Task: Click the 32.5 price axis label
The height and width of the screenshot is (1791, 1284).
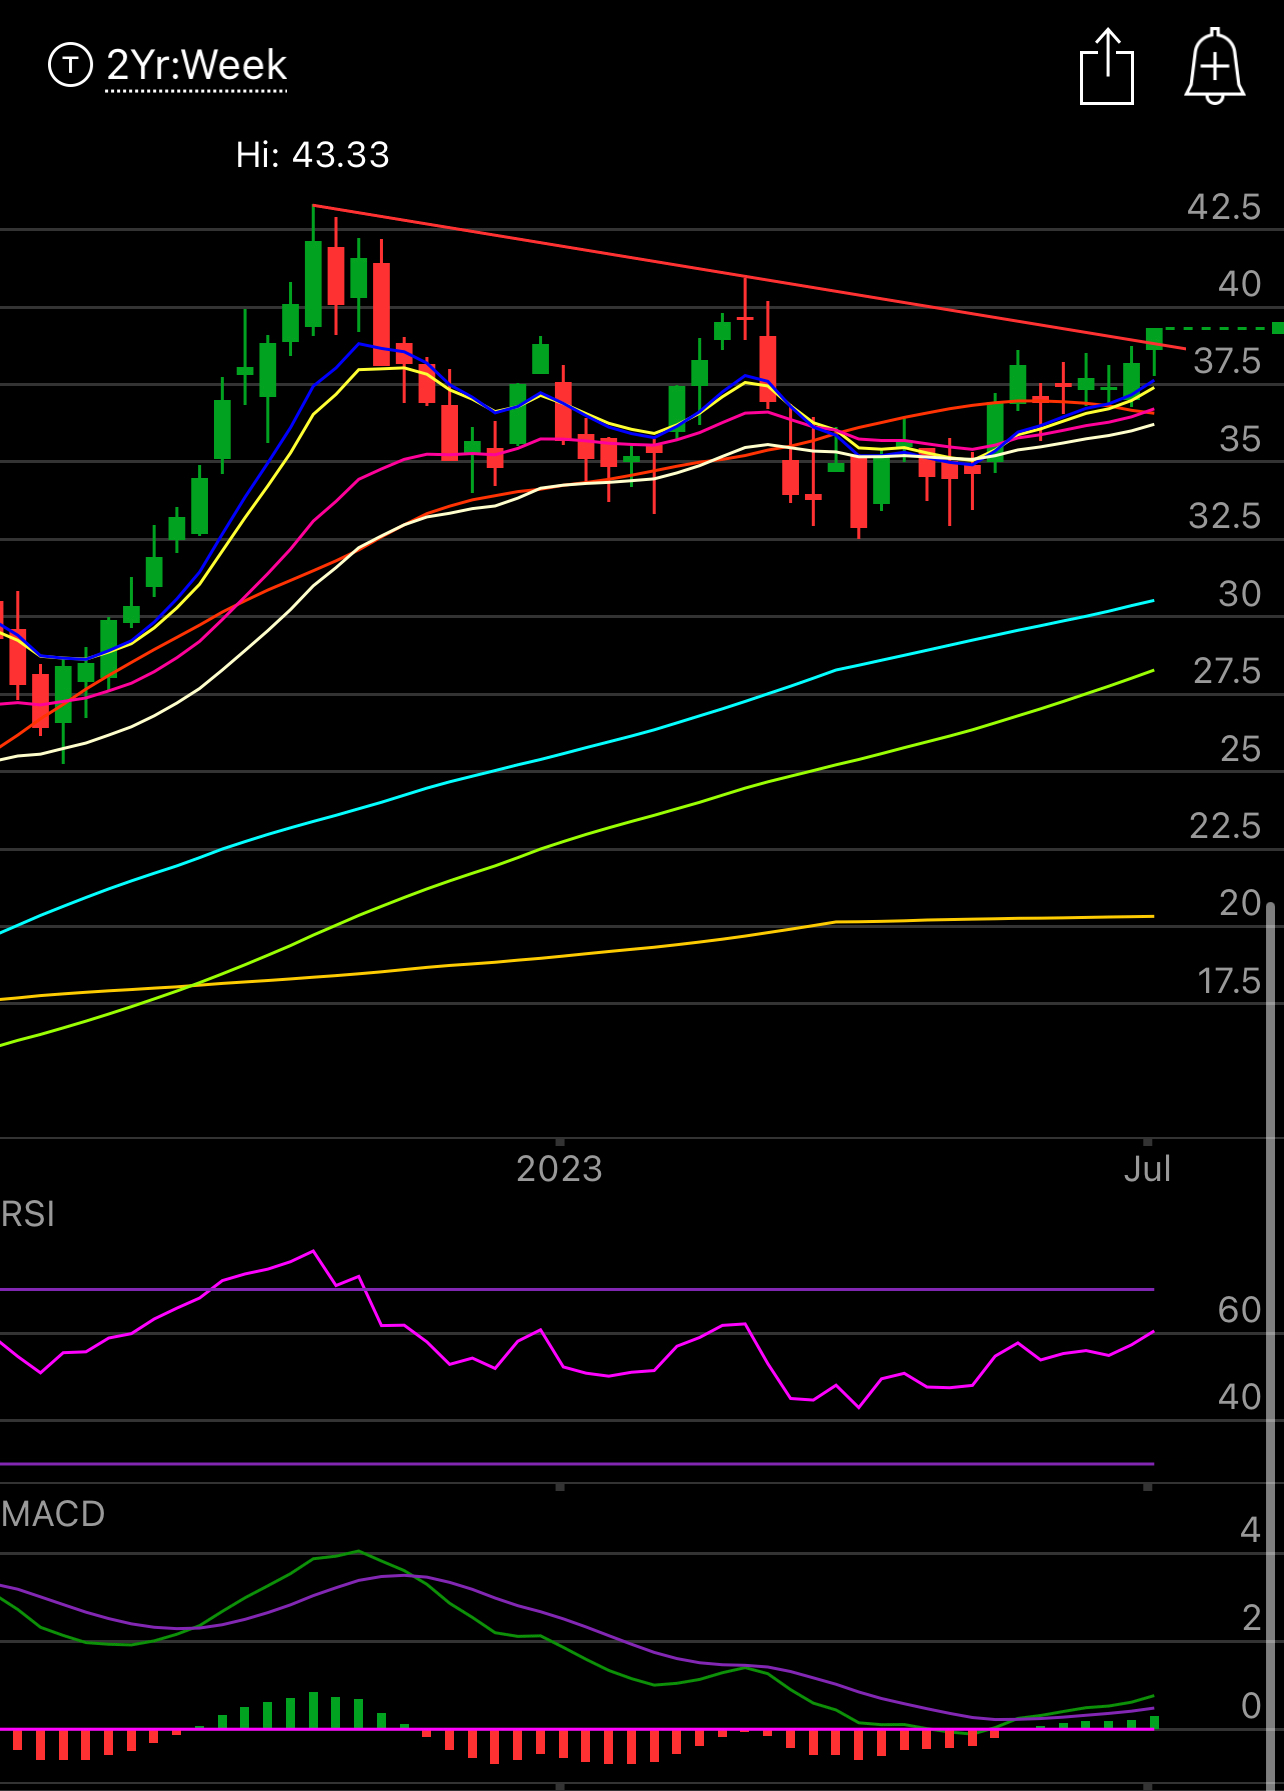Action: [1225, 516]
